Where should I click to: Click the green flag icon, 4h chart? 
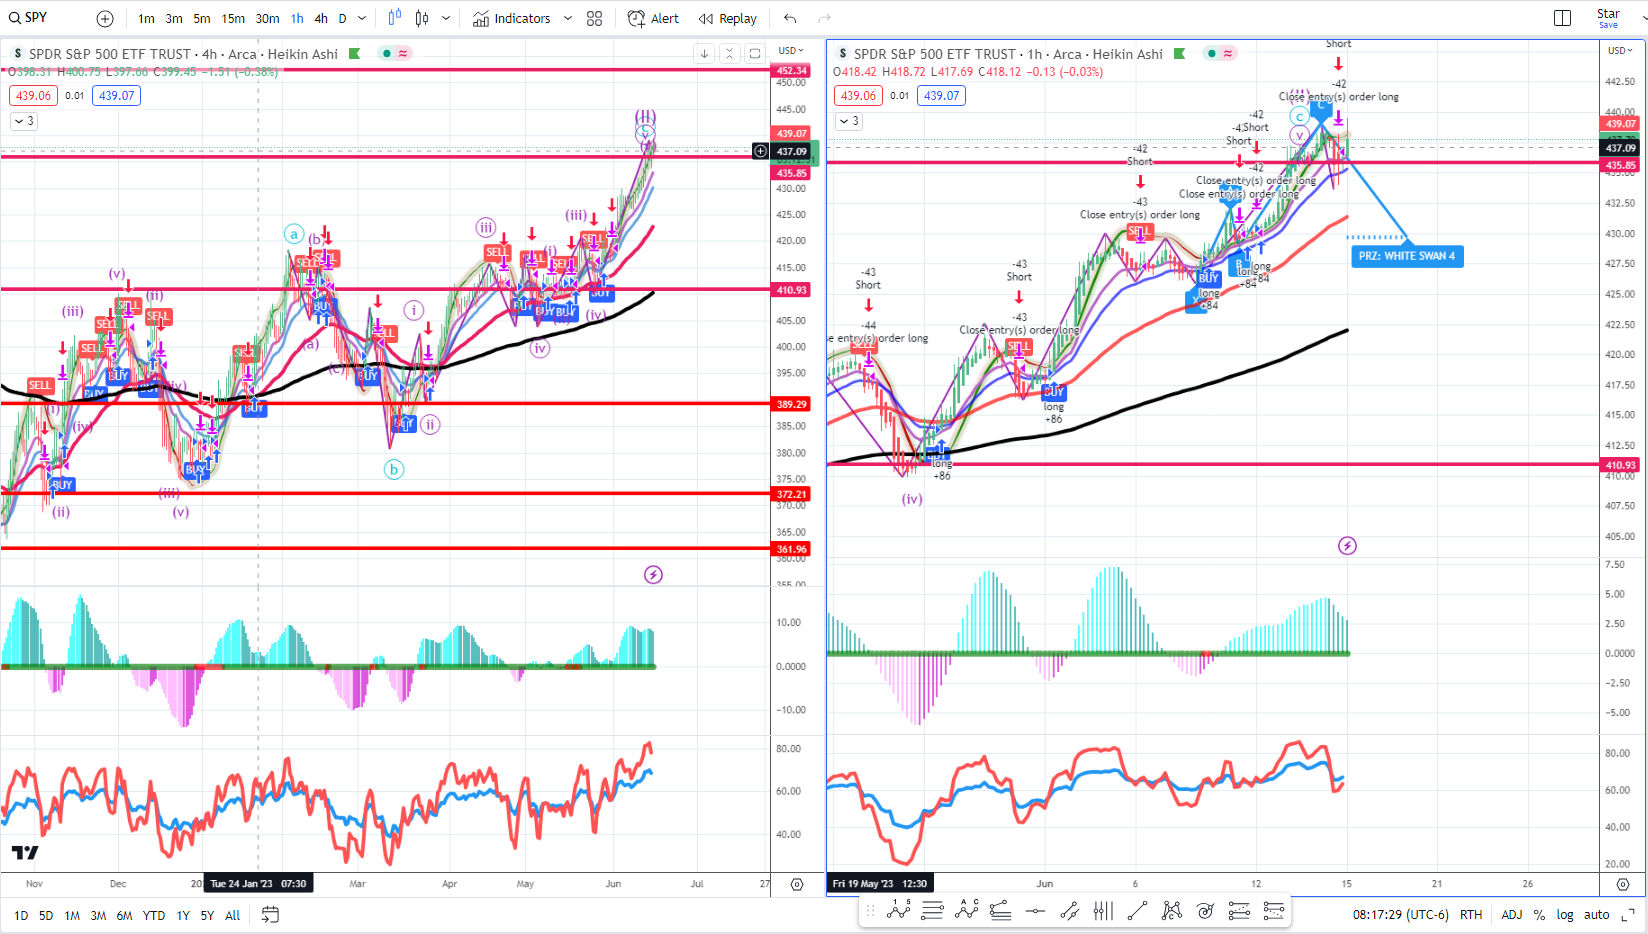(x=354, y=54)
